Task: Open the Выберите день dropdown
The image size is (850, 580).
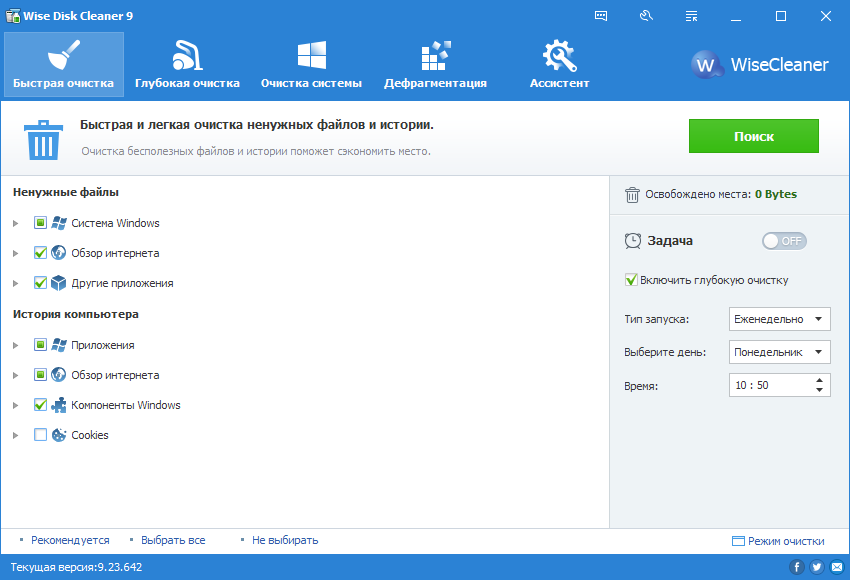Action: [780, 352]
